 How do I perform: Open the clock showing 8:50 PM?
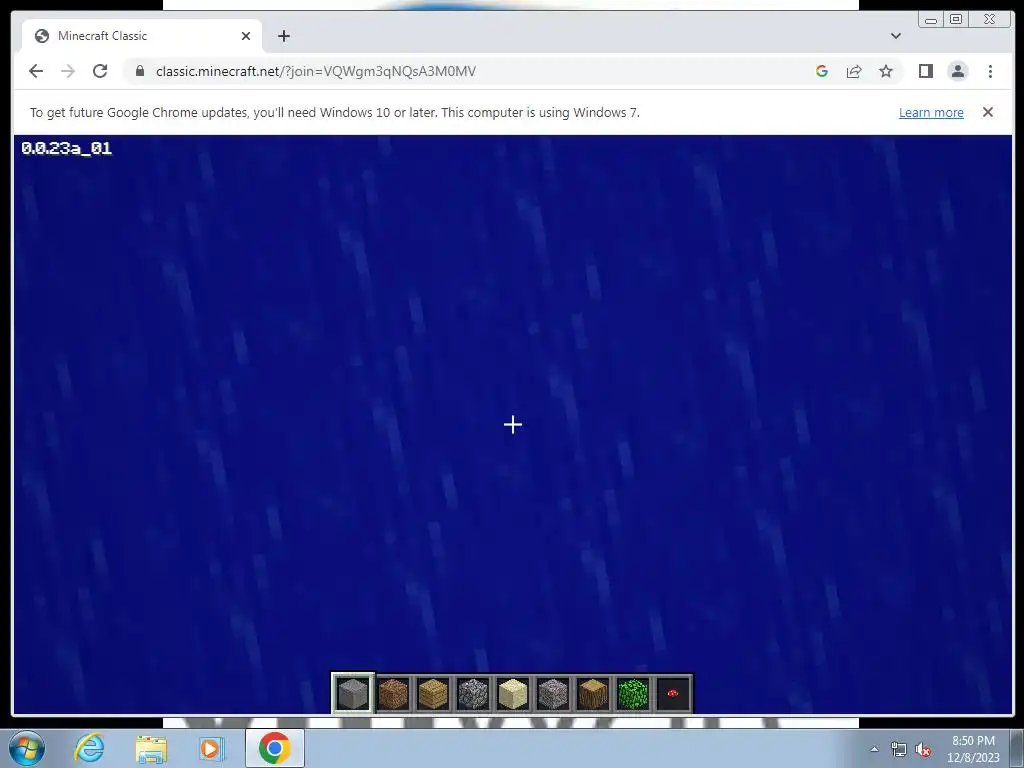pos(973,749)
